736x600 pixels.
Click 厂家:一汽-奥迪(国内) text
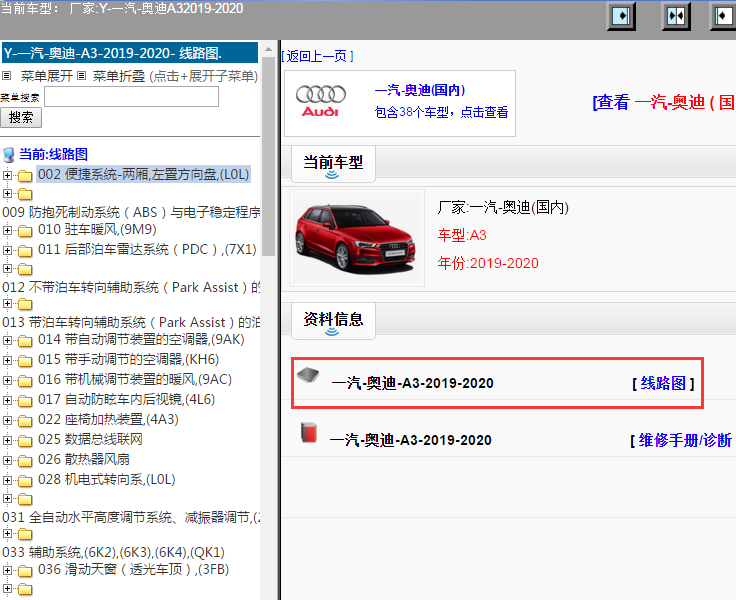point(503,207)
